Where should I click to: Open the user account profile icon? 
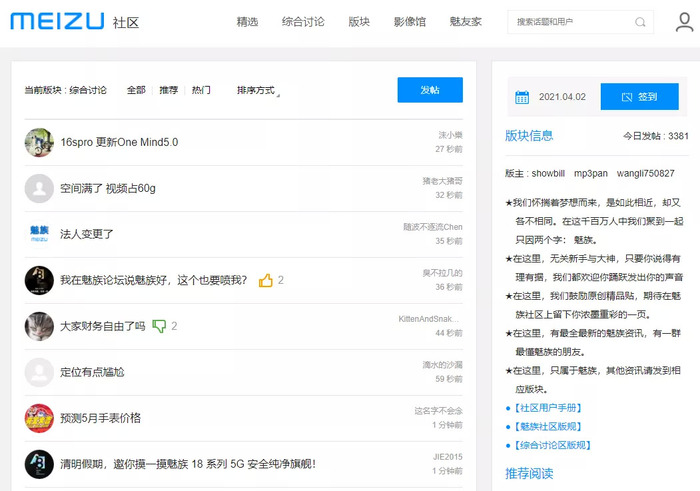(x=684, y=22)
